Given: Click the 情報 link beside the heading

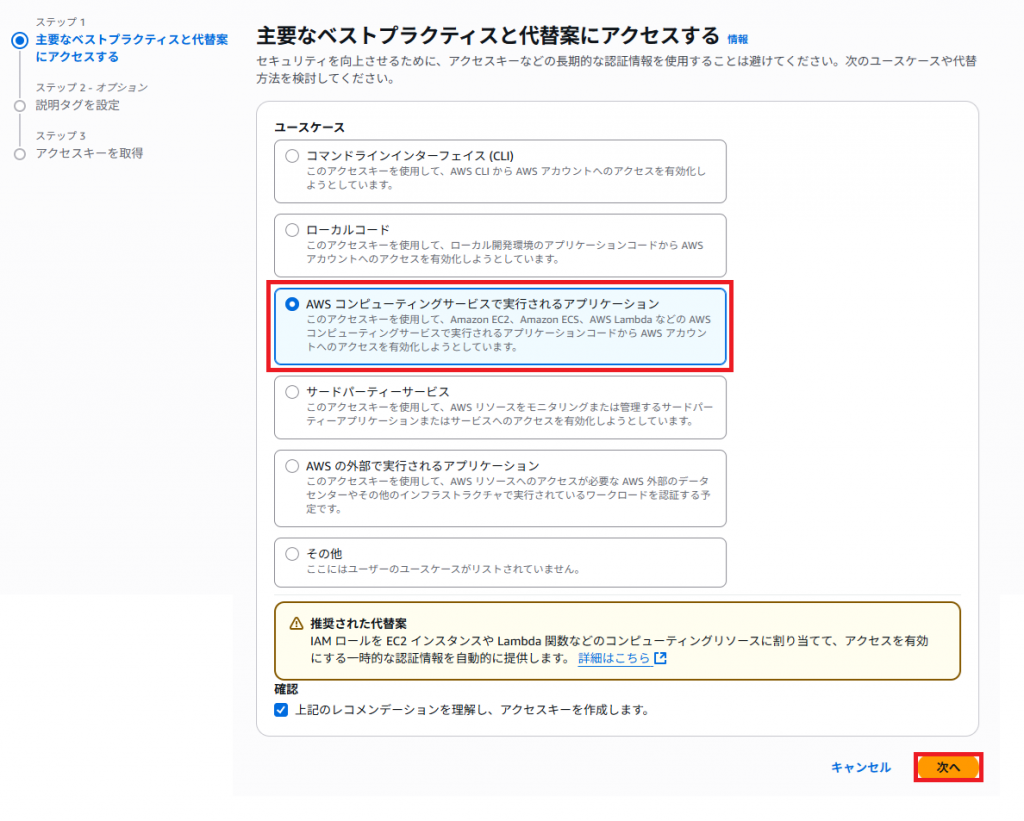Looking at the screenshot, I should click(x=737, y=39).
